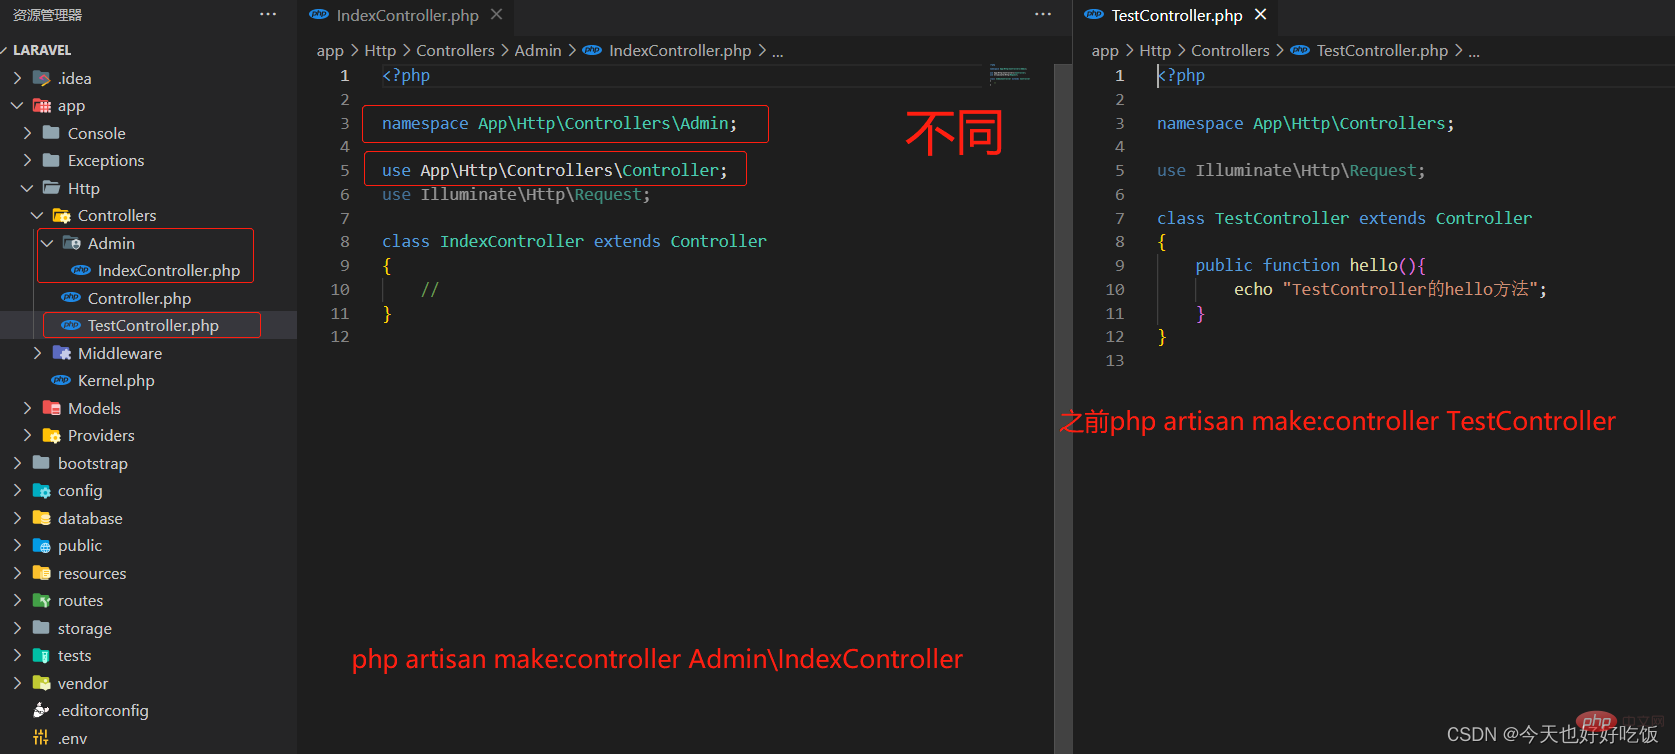Click the Http breadcrumb in right editor

tap(1155, 50)
